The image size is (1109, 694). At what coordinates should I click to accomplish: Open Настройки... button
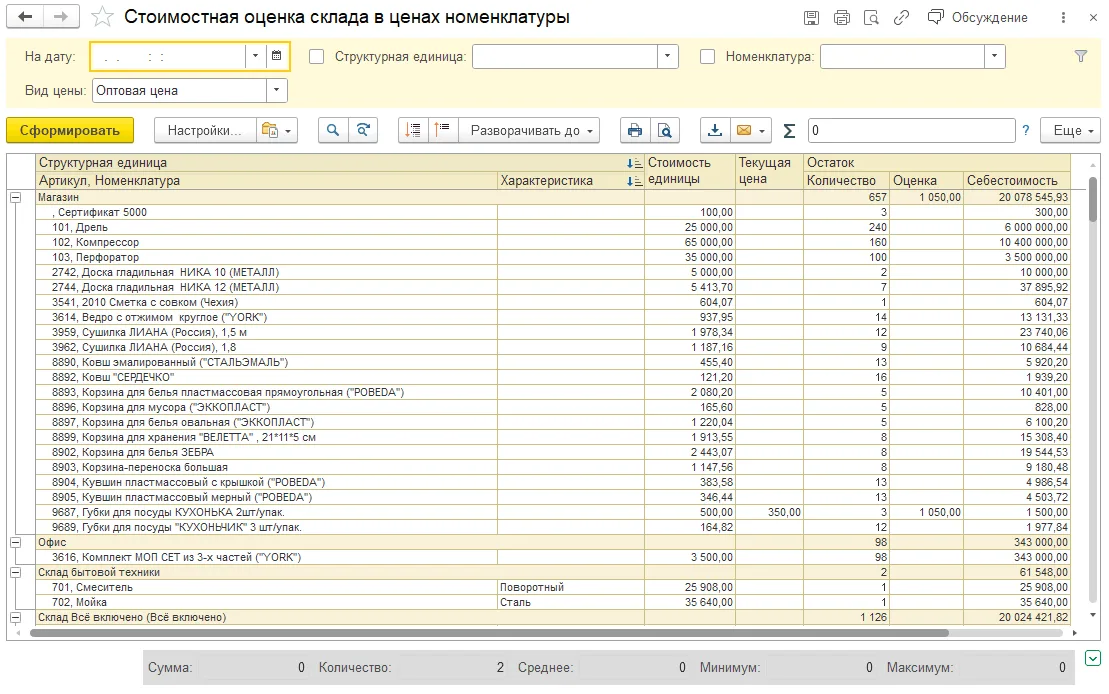(x=205, y=130)
